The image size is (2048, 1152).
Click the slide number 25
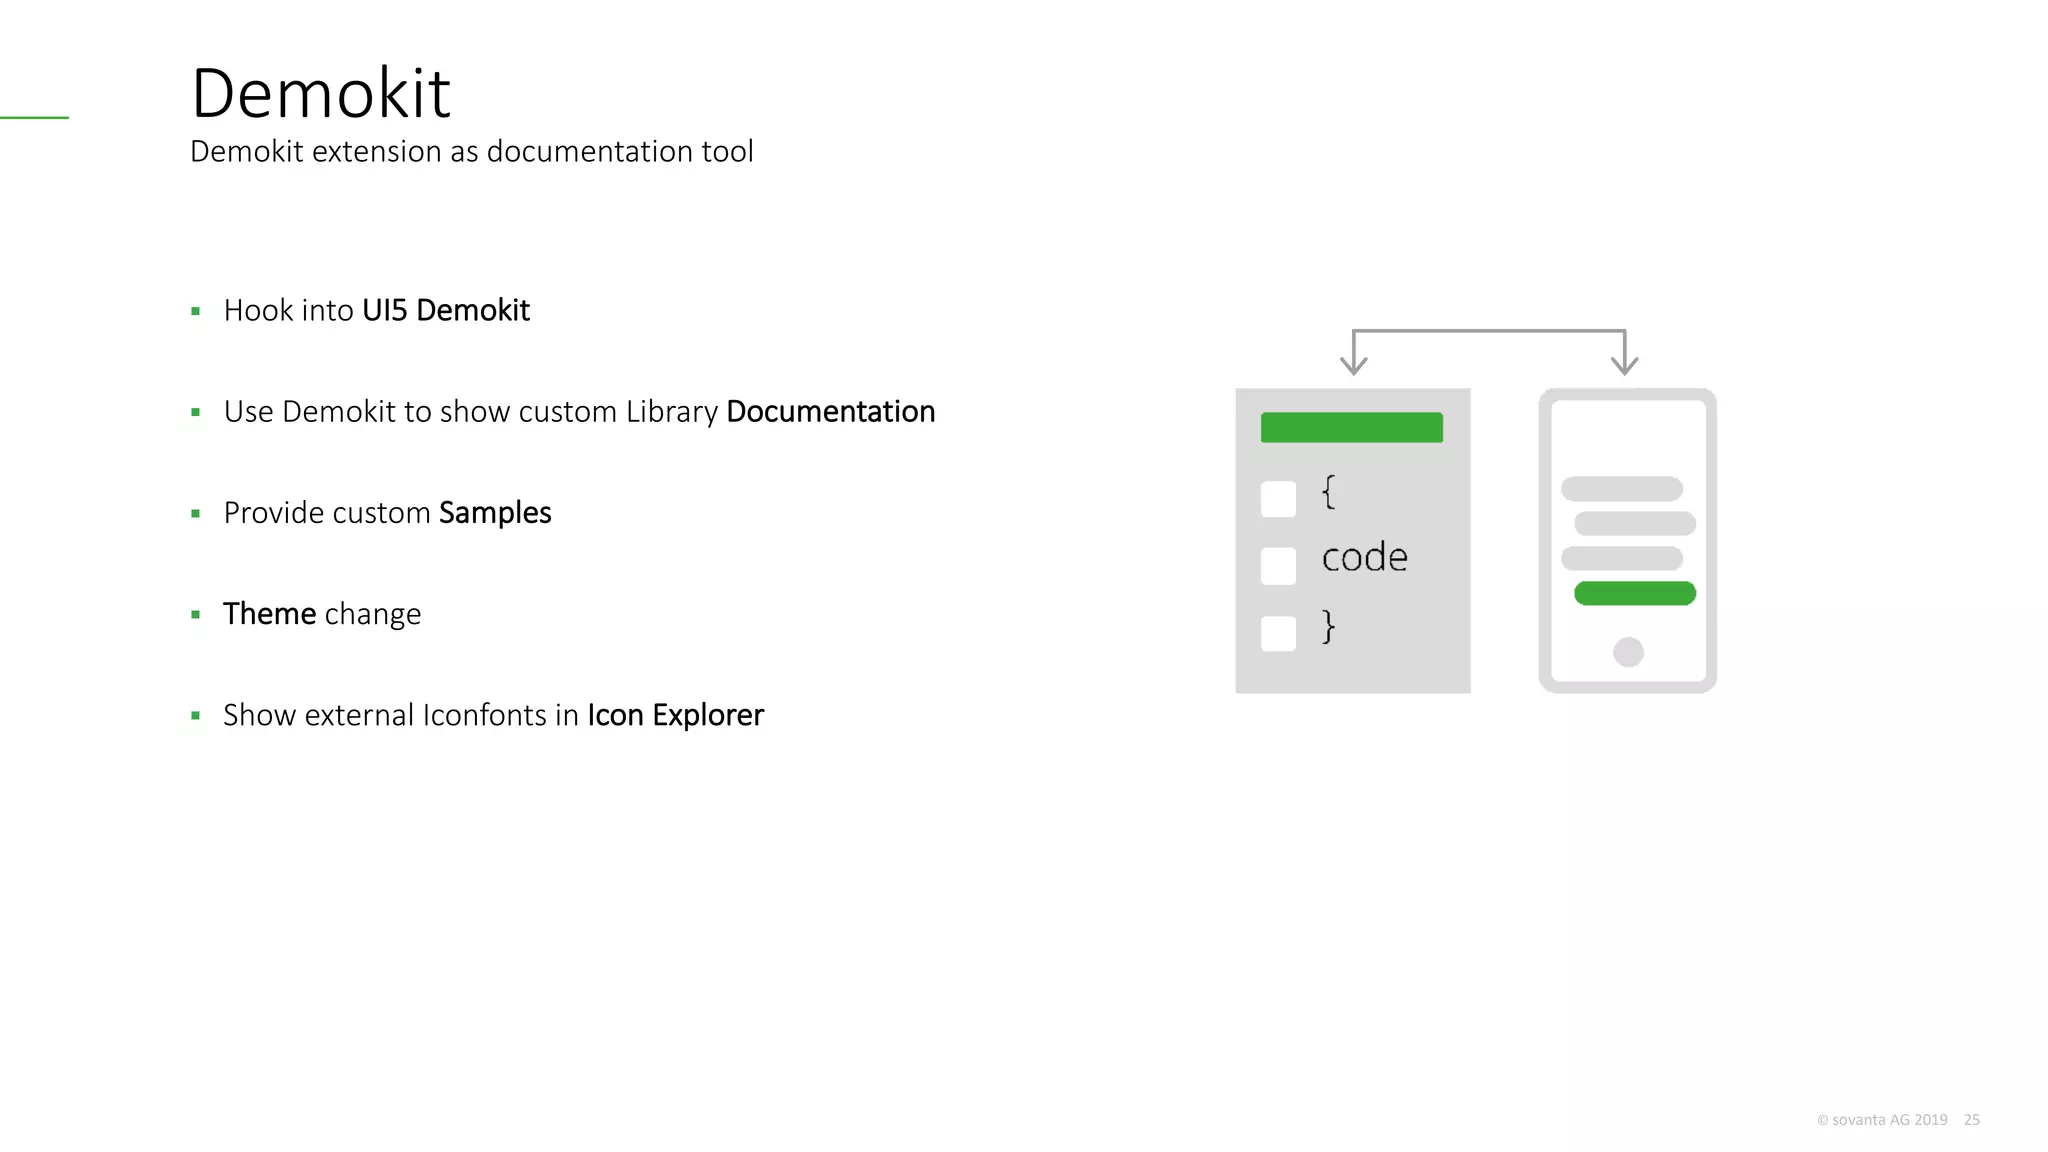click(1972, 1120)
